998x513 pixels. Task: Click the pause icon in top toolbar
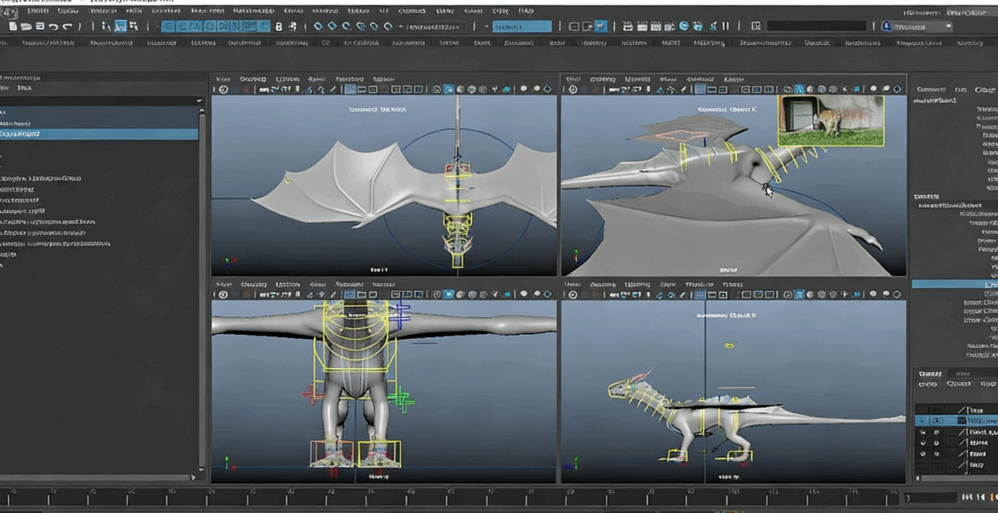[x=724, y=27]
